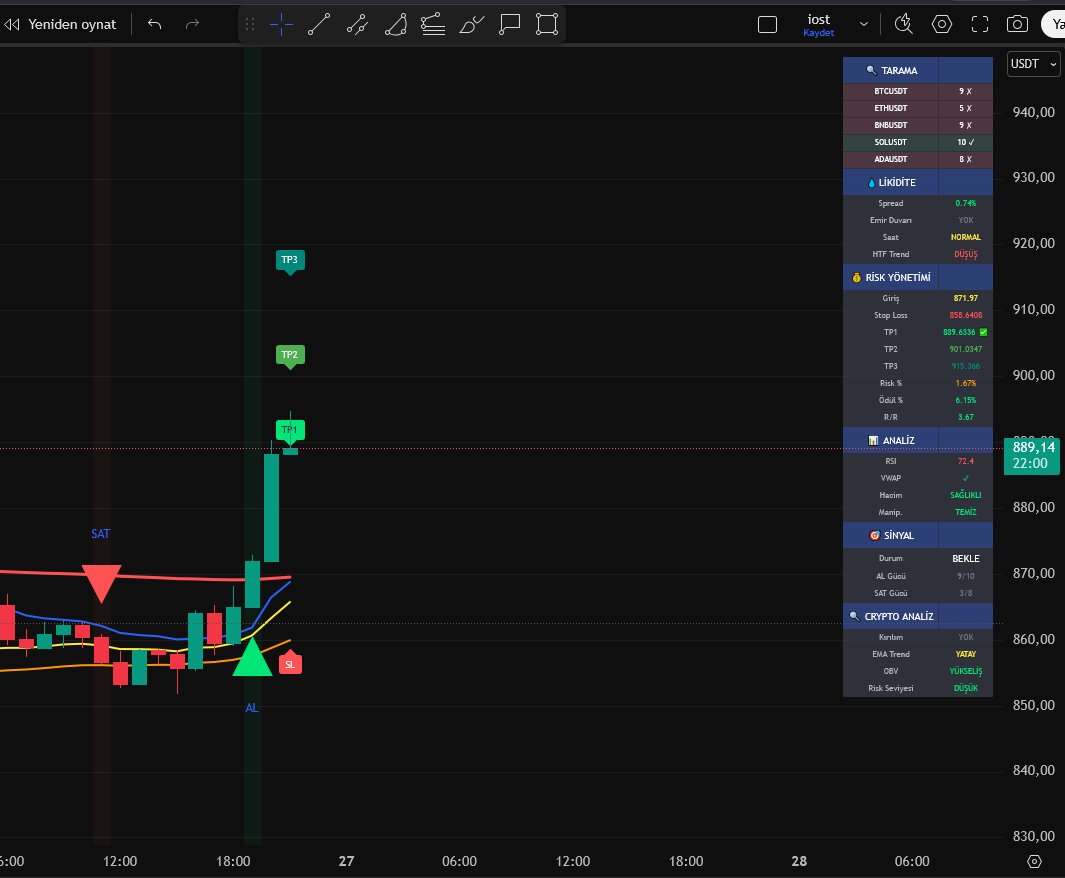
Task: Click the Stop Loss value 858.6408
Action: pyautogui.click(x=966, y=315)
